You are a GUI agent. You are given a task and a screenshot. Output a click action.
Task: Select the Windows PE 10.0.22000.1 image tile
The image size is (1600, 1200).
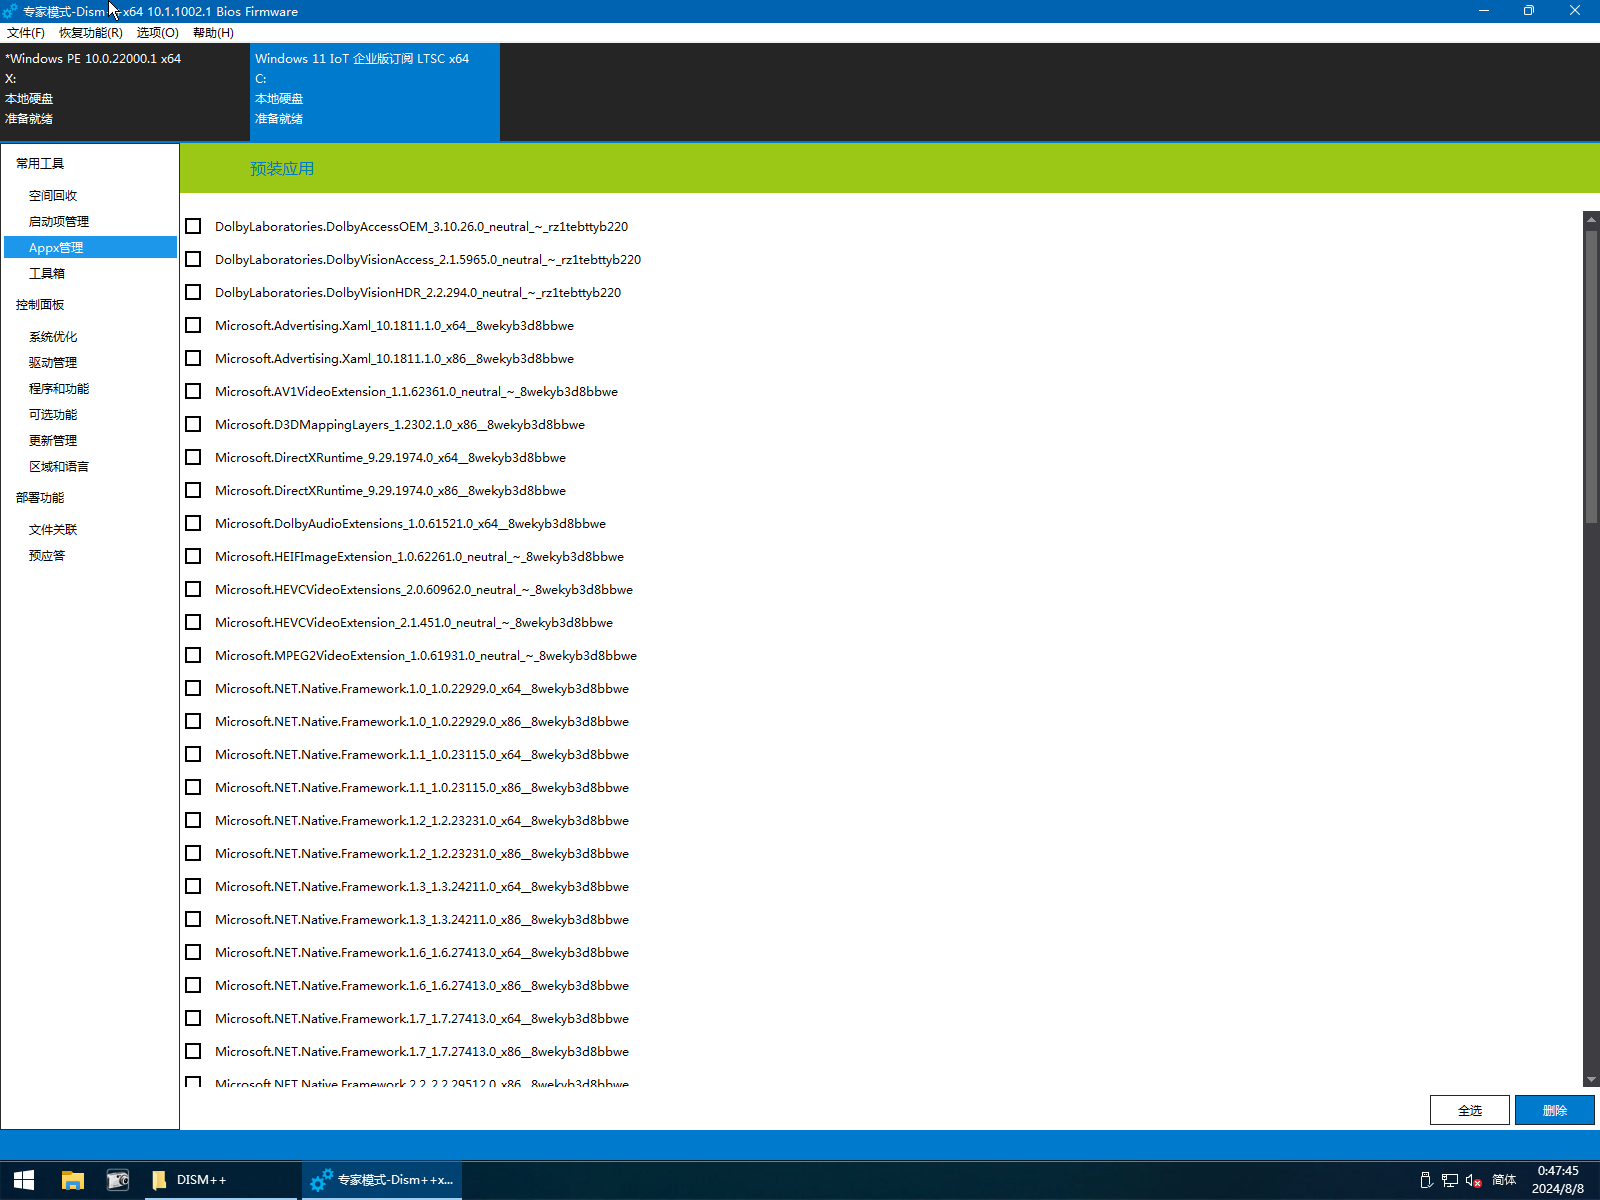[124, 92]
